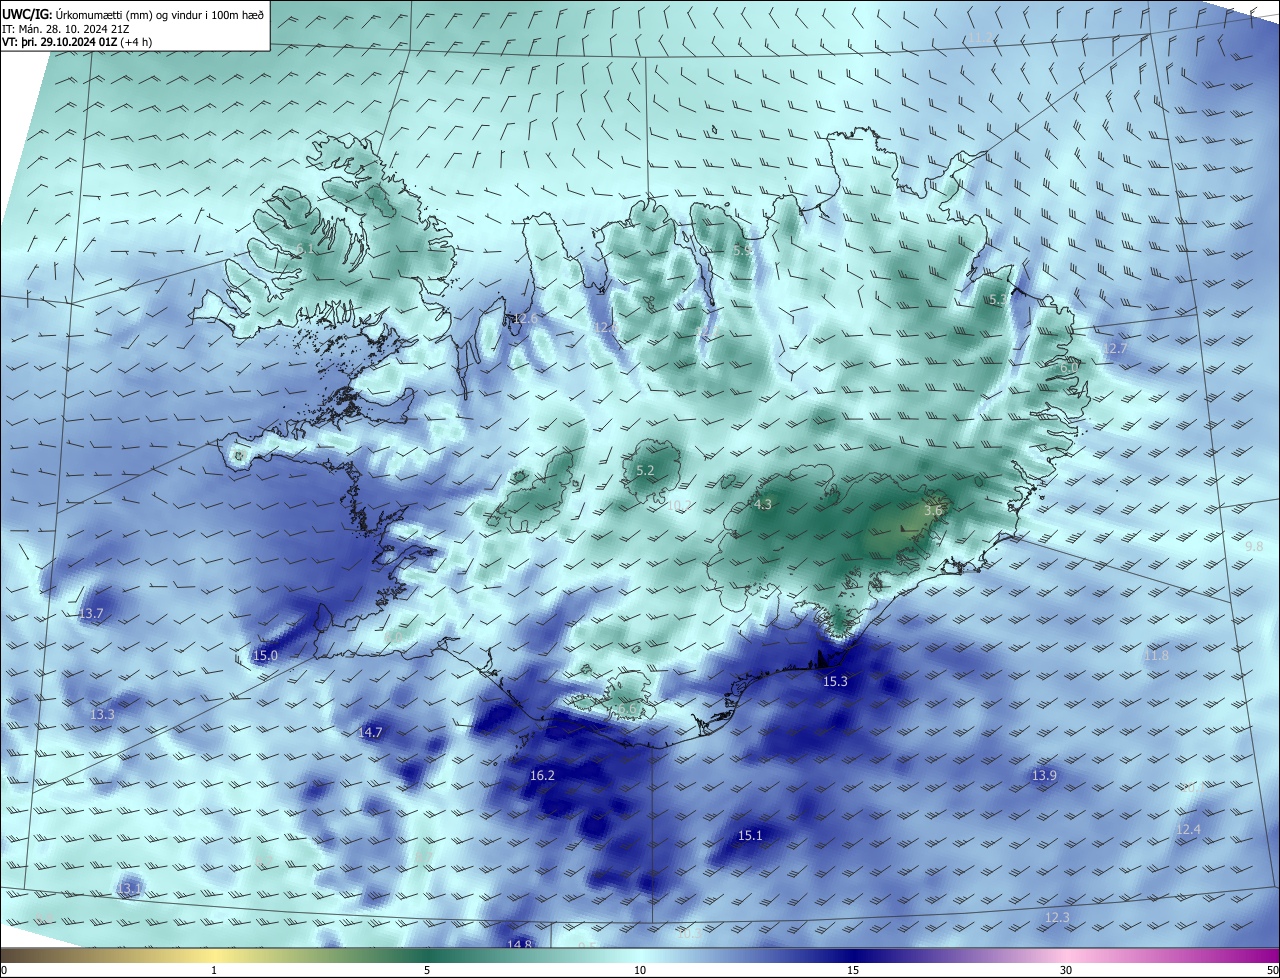The image size is (1280, 978).
Task: Click the 14.7 value label
Action: [x=370, y=732]
